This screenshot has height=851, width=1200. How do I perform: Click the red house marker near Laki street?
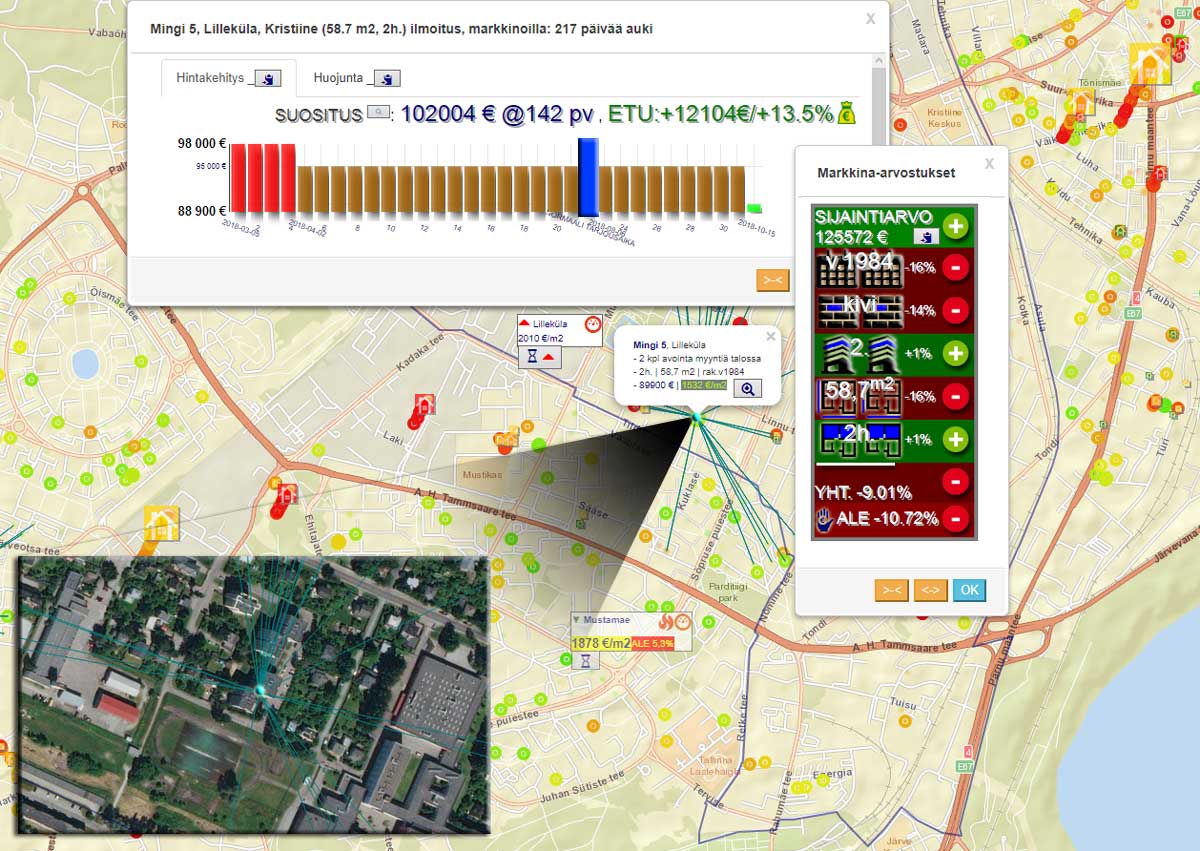coord(425,405)
